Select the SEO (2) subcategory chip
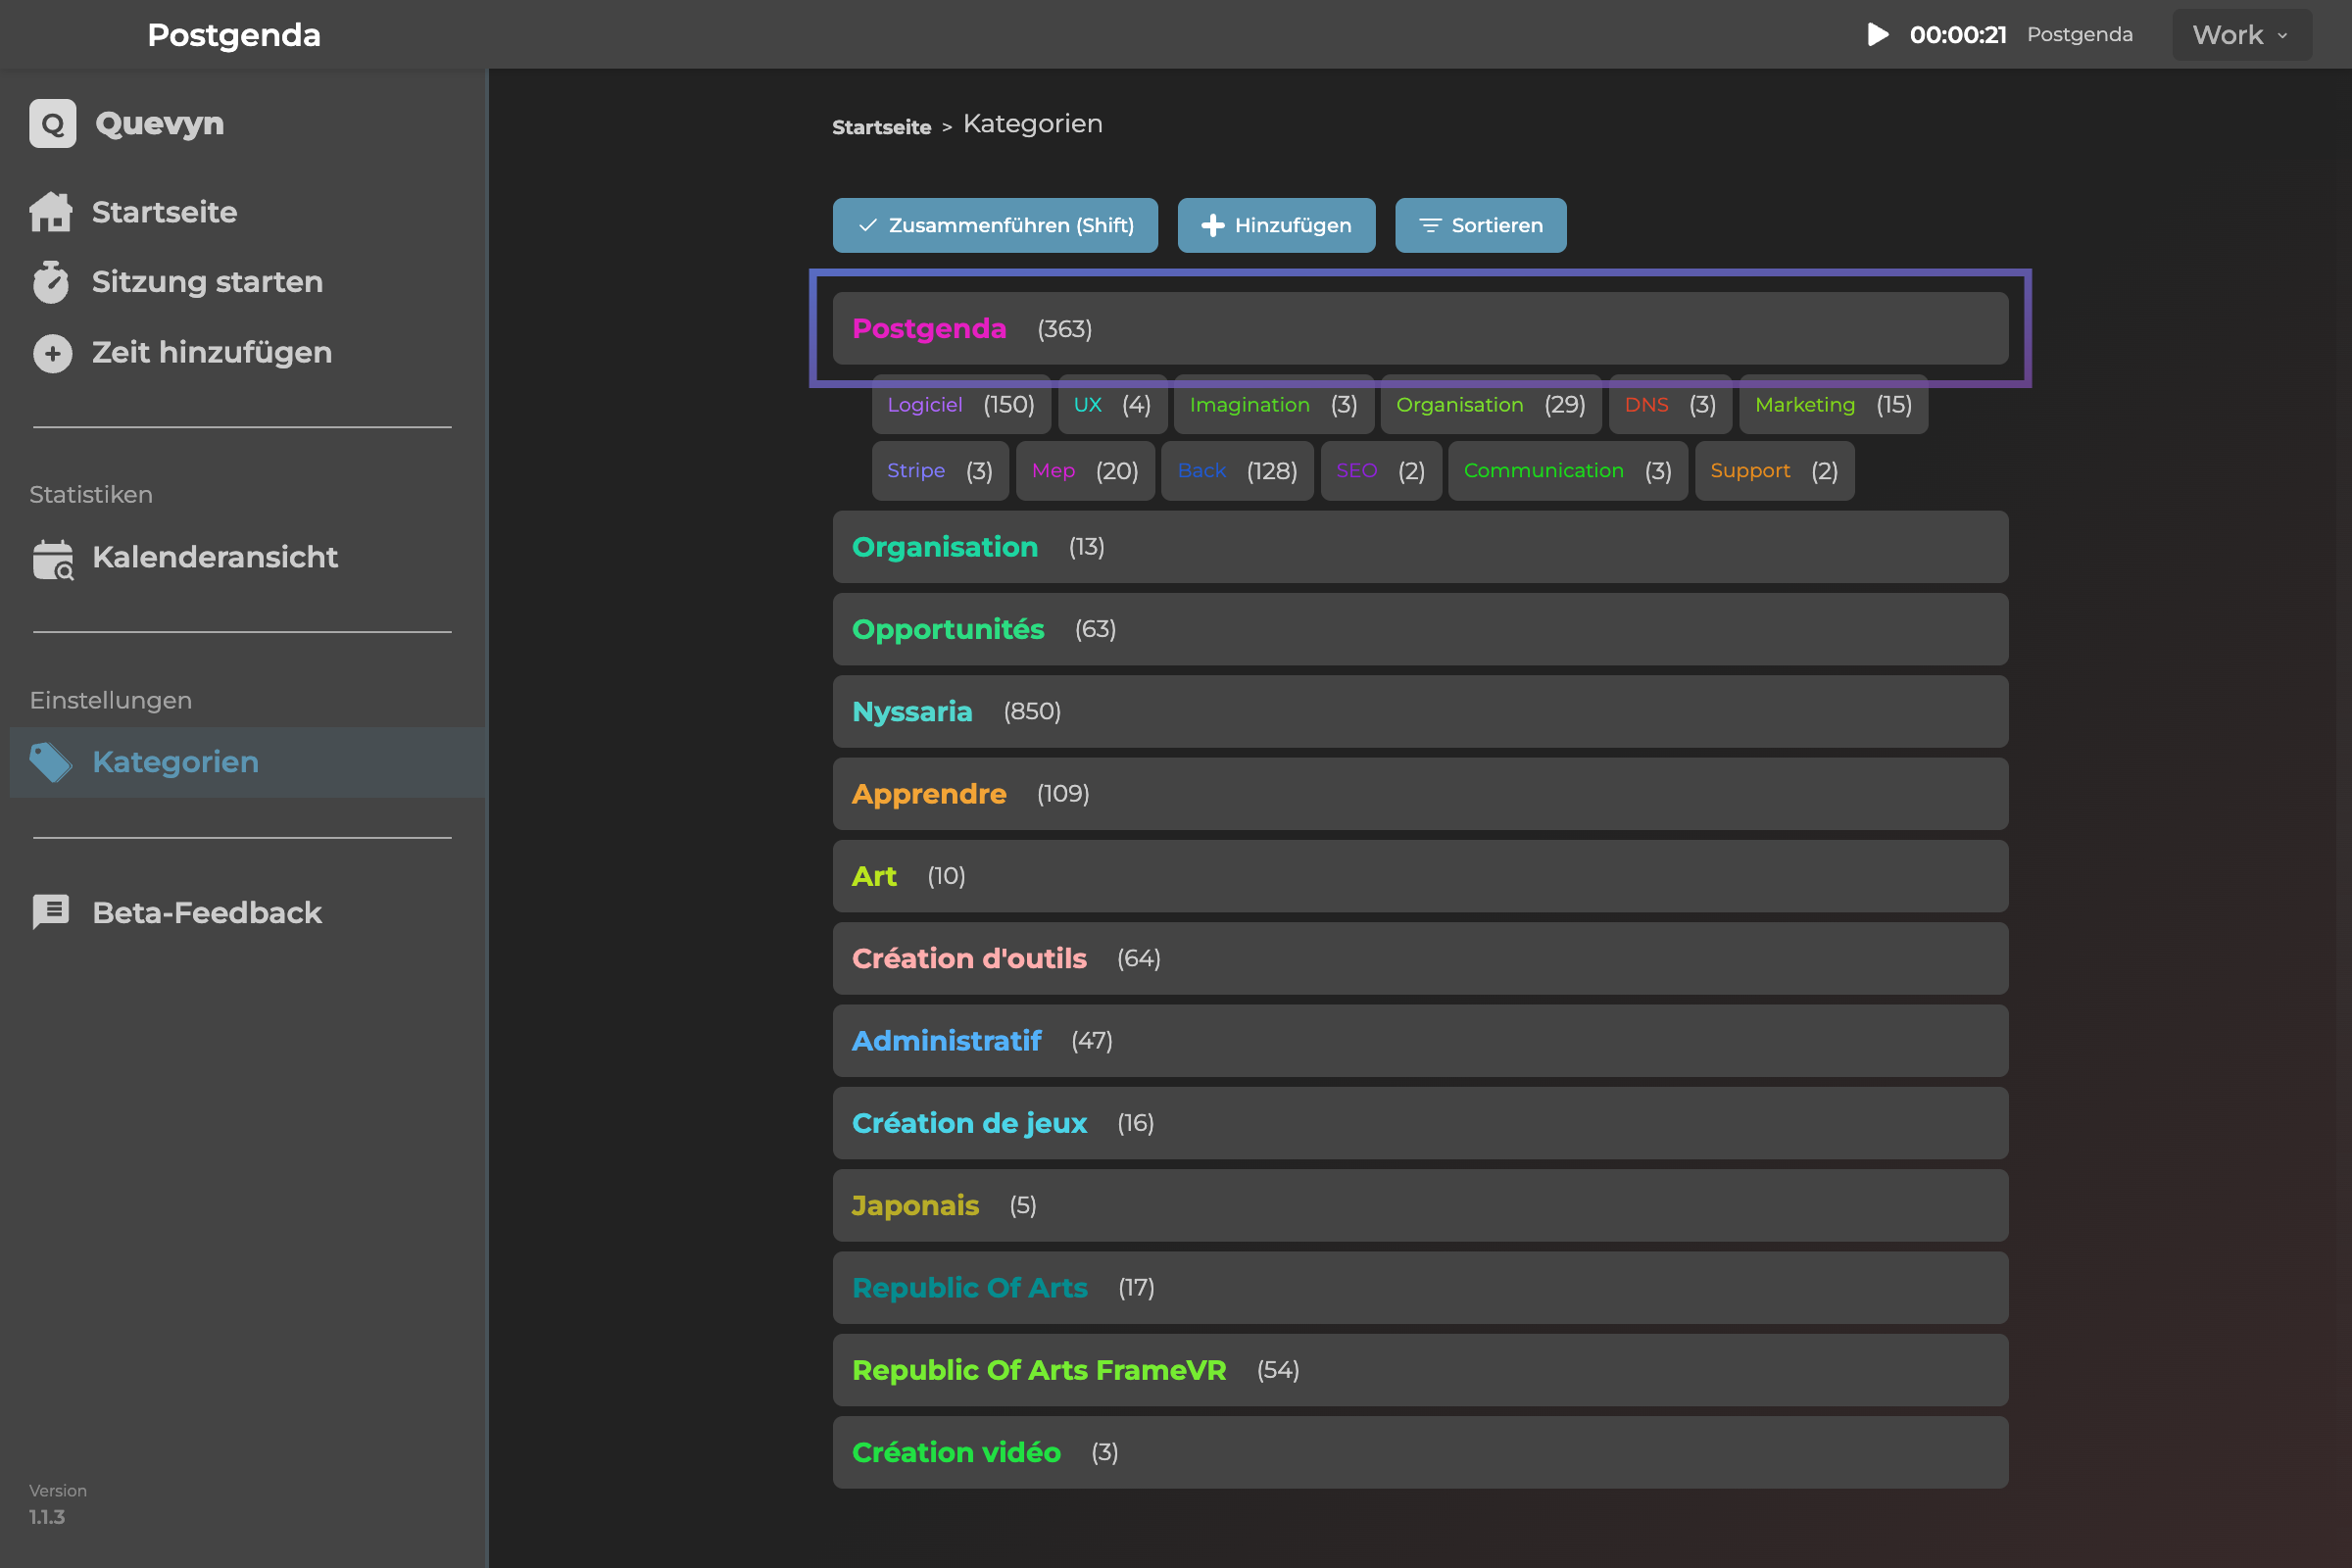This screenshot has height=1568, width=2352. (1381, 471)
